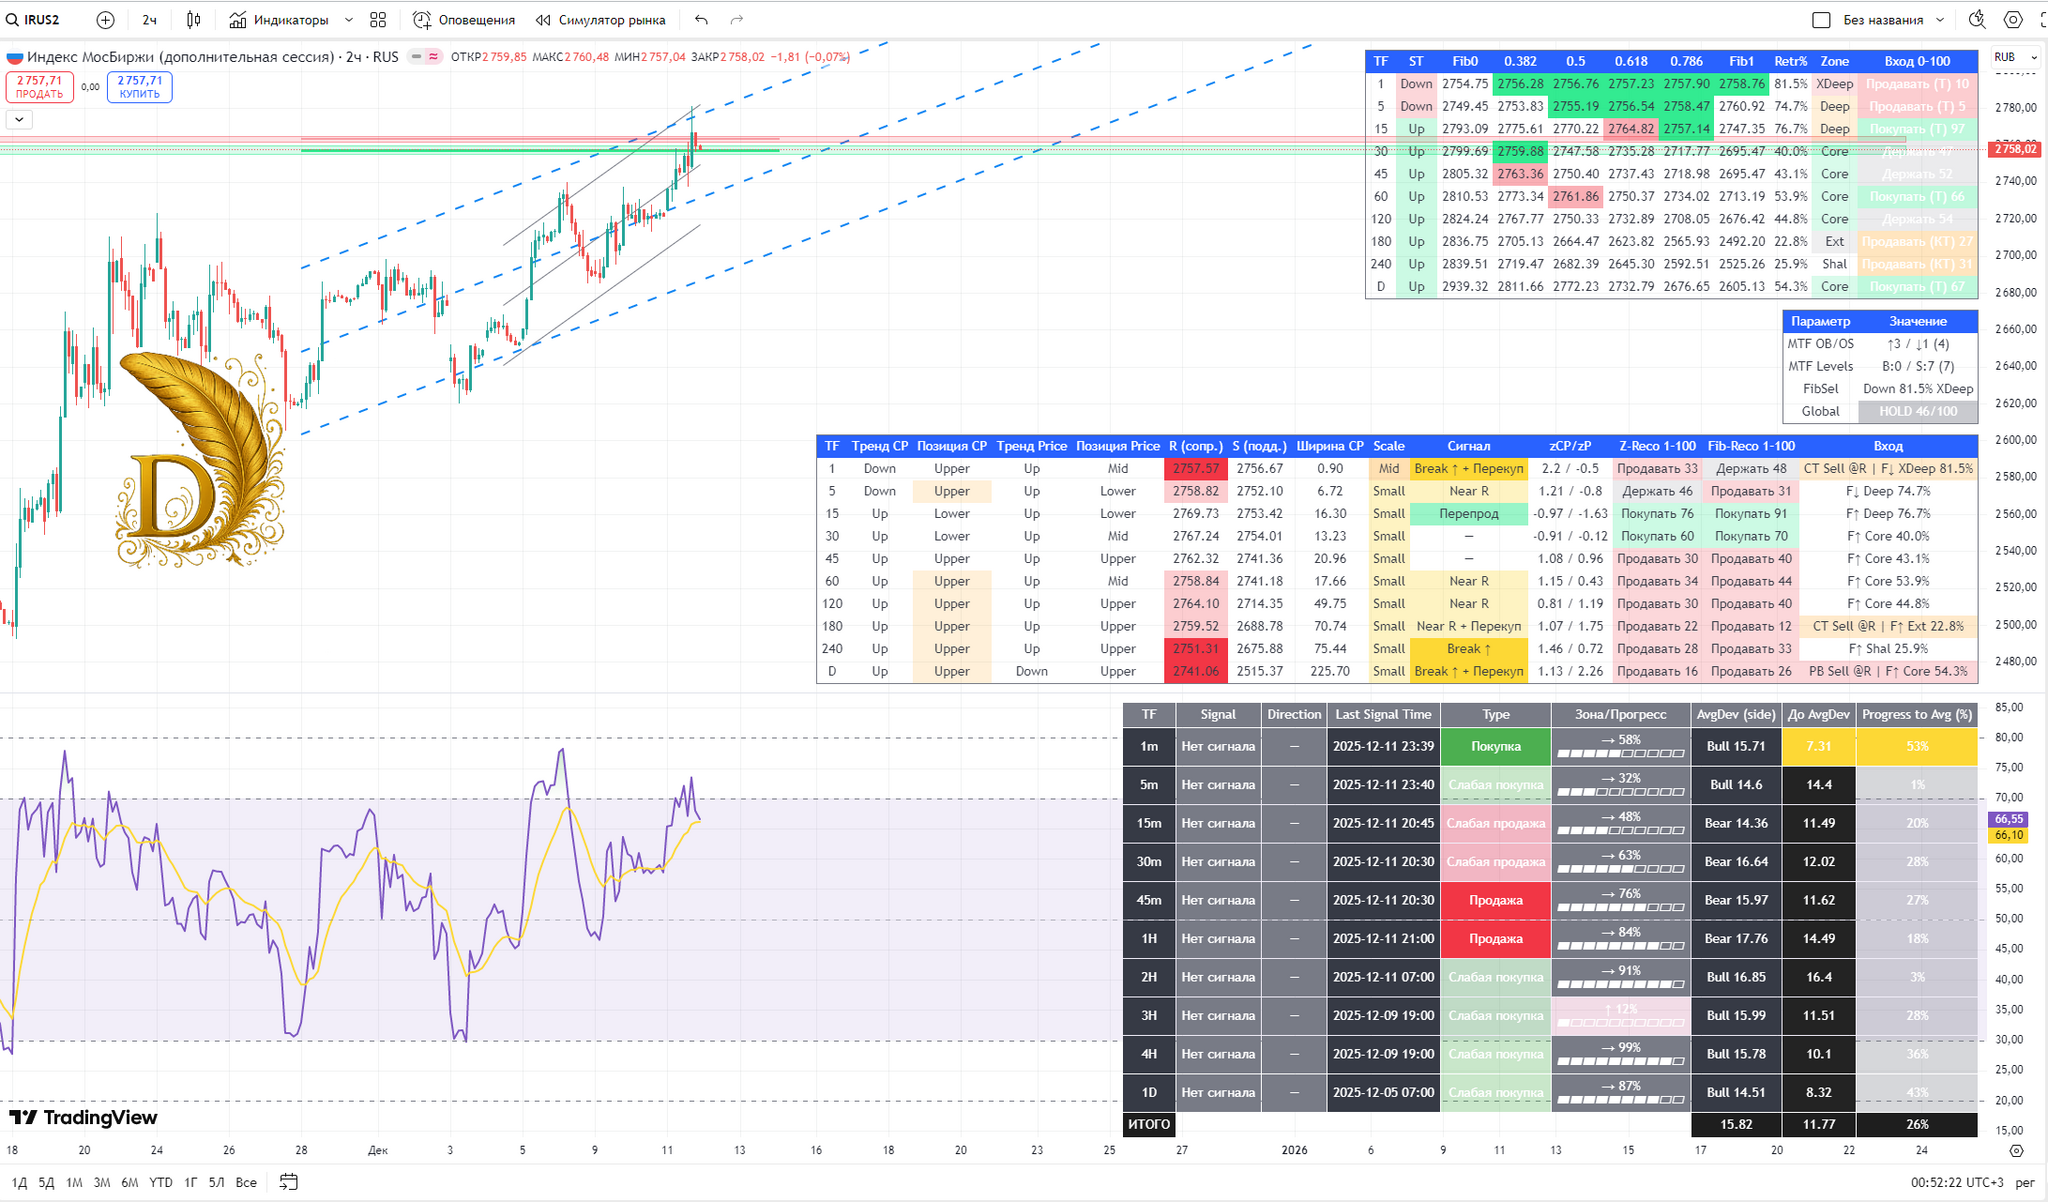Click the red ПРОДАТЬ sell button
The image size is (2048, 1202).
(x=39, y=87)
